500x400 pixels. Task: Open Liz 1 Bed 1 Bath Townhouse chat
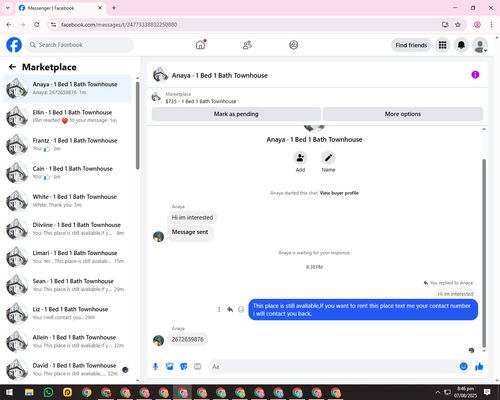[x=67, y=313]
